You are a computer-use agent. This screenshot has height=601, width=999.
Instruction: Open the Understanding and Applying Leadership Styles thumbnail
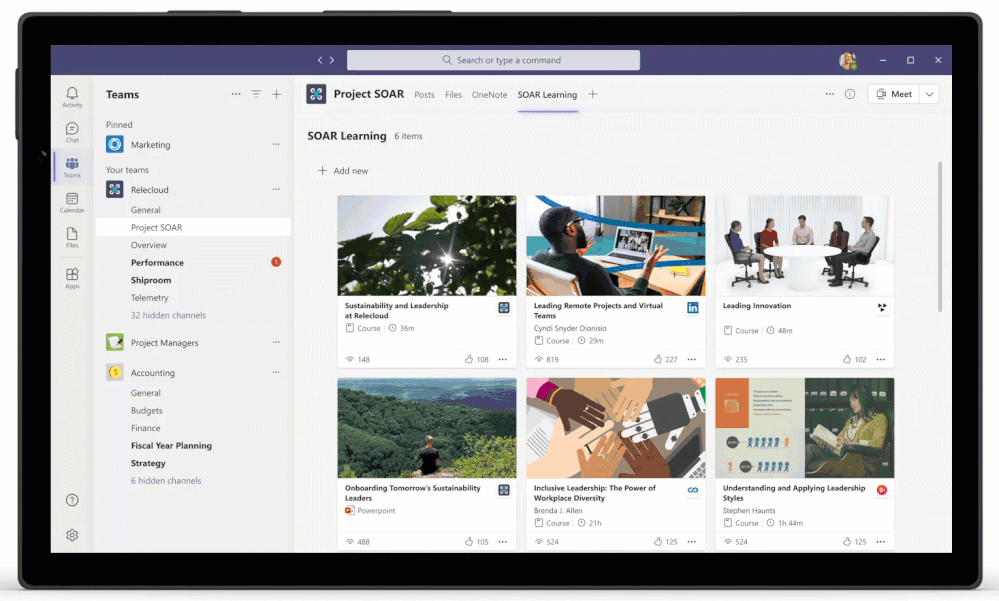[x=805, y=428]
